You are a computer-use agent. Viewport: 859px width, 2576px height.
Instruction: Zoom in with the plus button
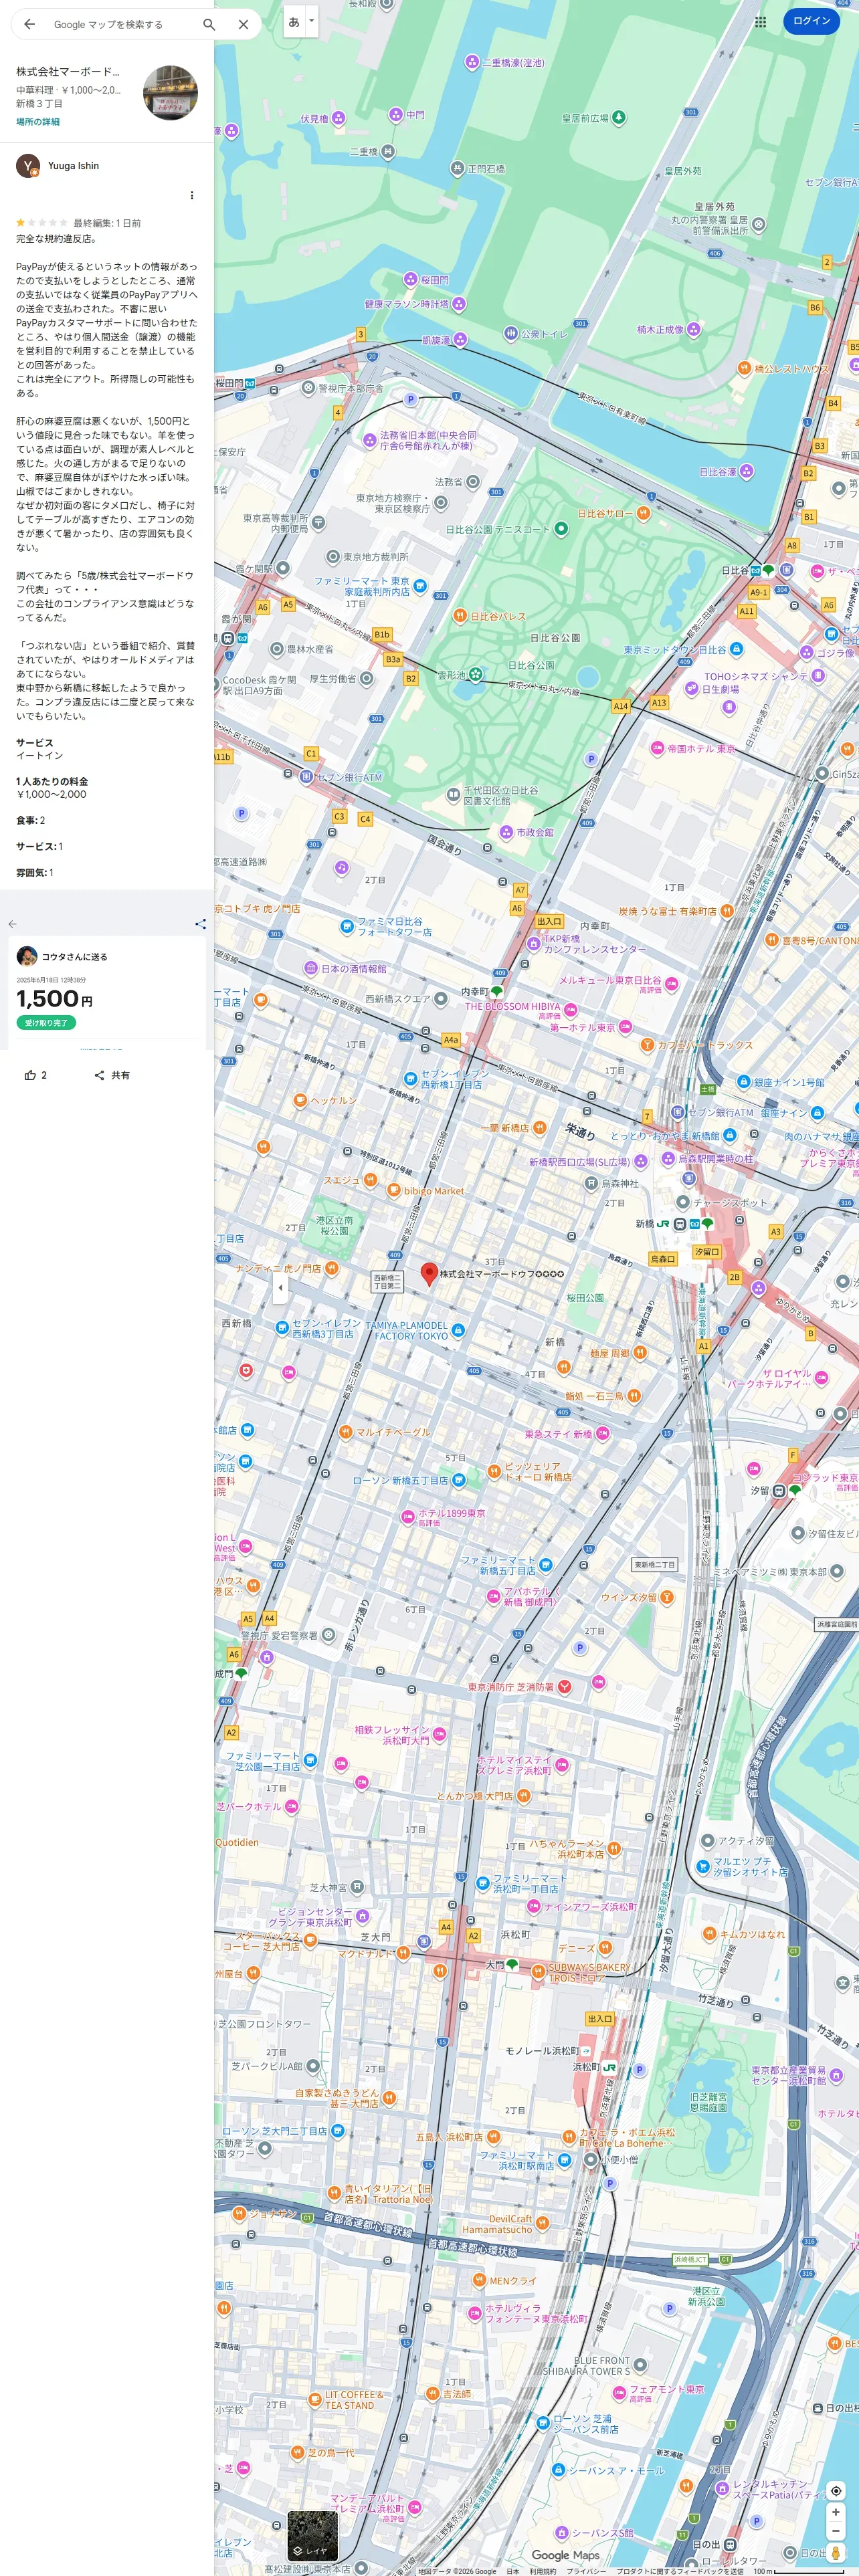tap(835, 2512)
